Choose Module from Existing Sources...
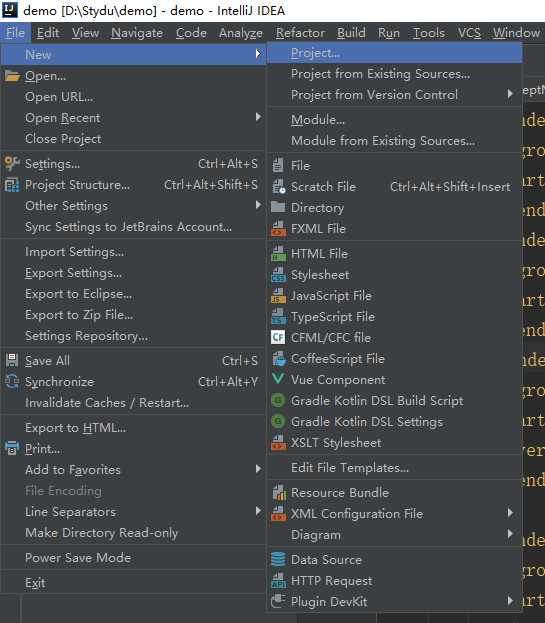545x623 pixels. tap(394, 140)
